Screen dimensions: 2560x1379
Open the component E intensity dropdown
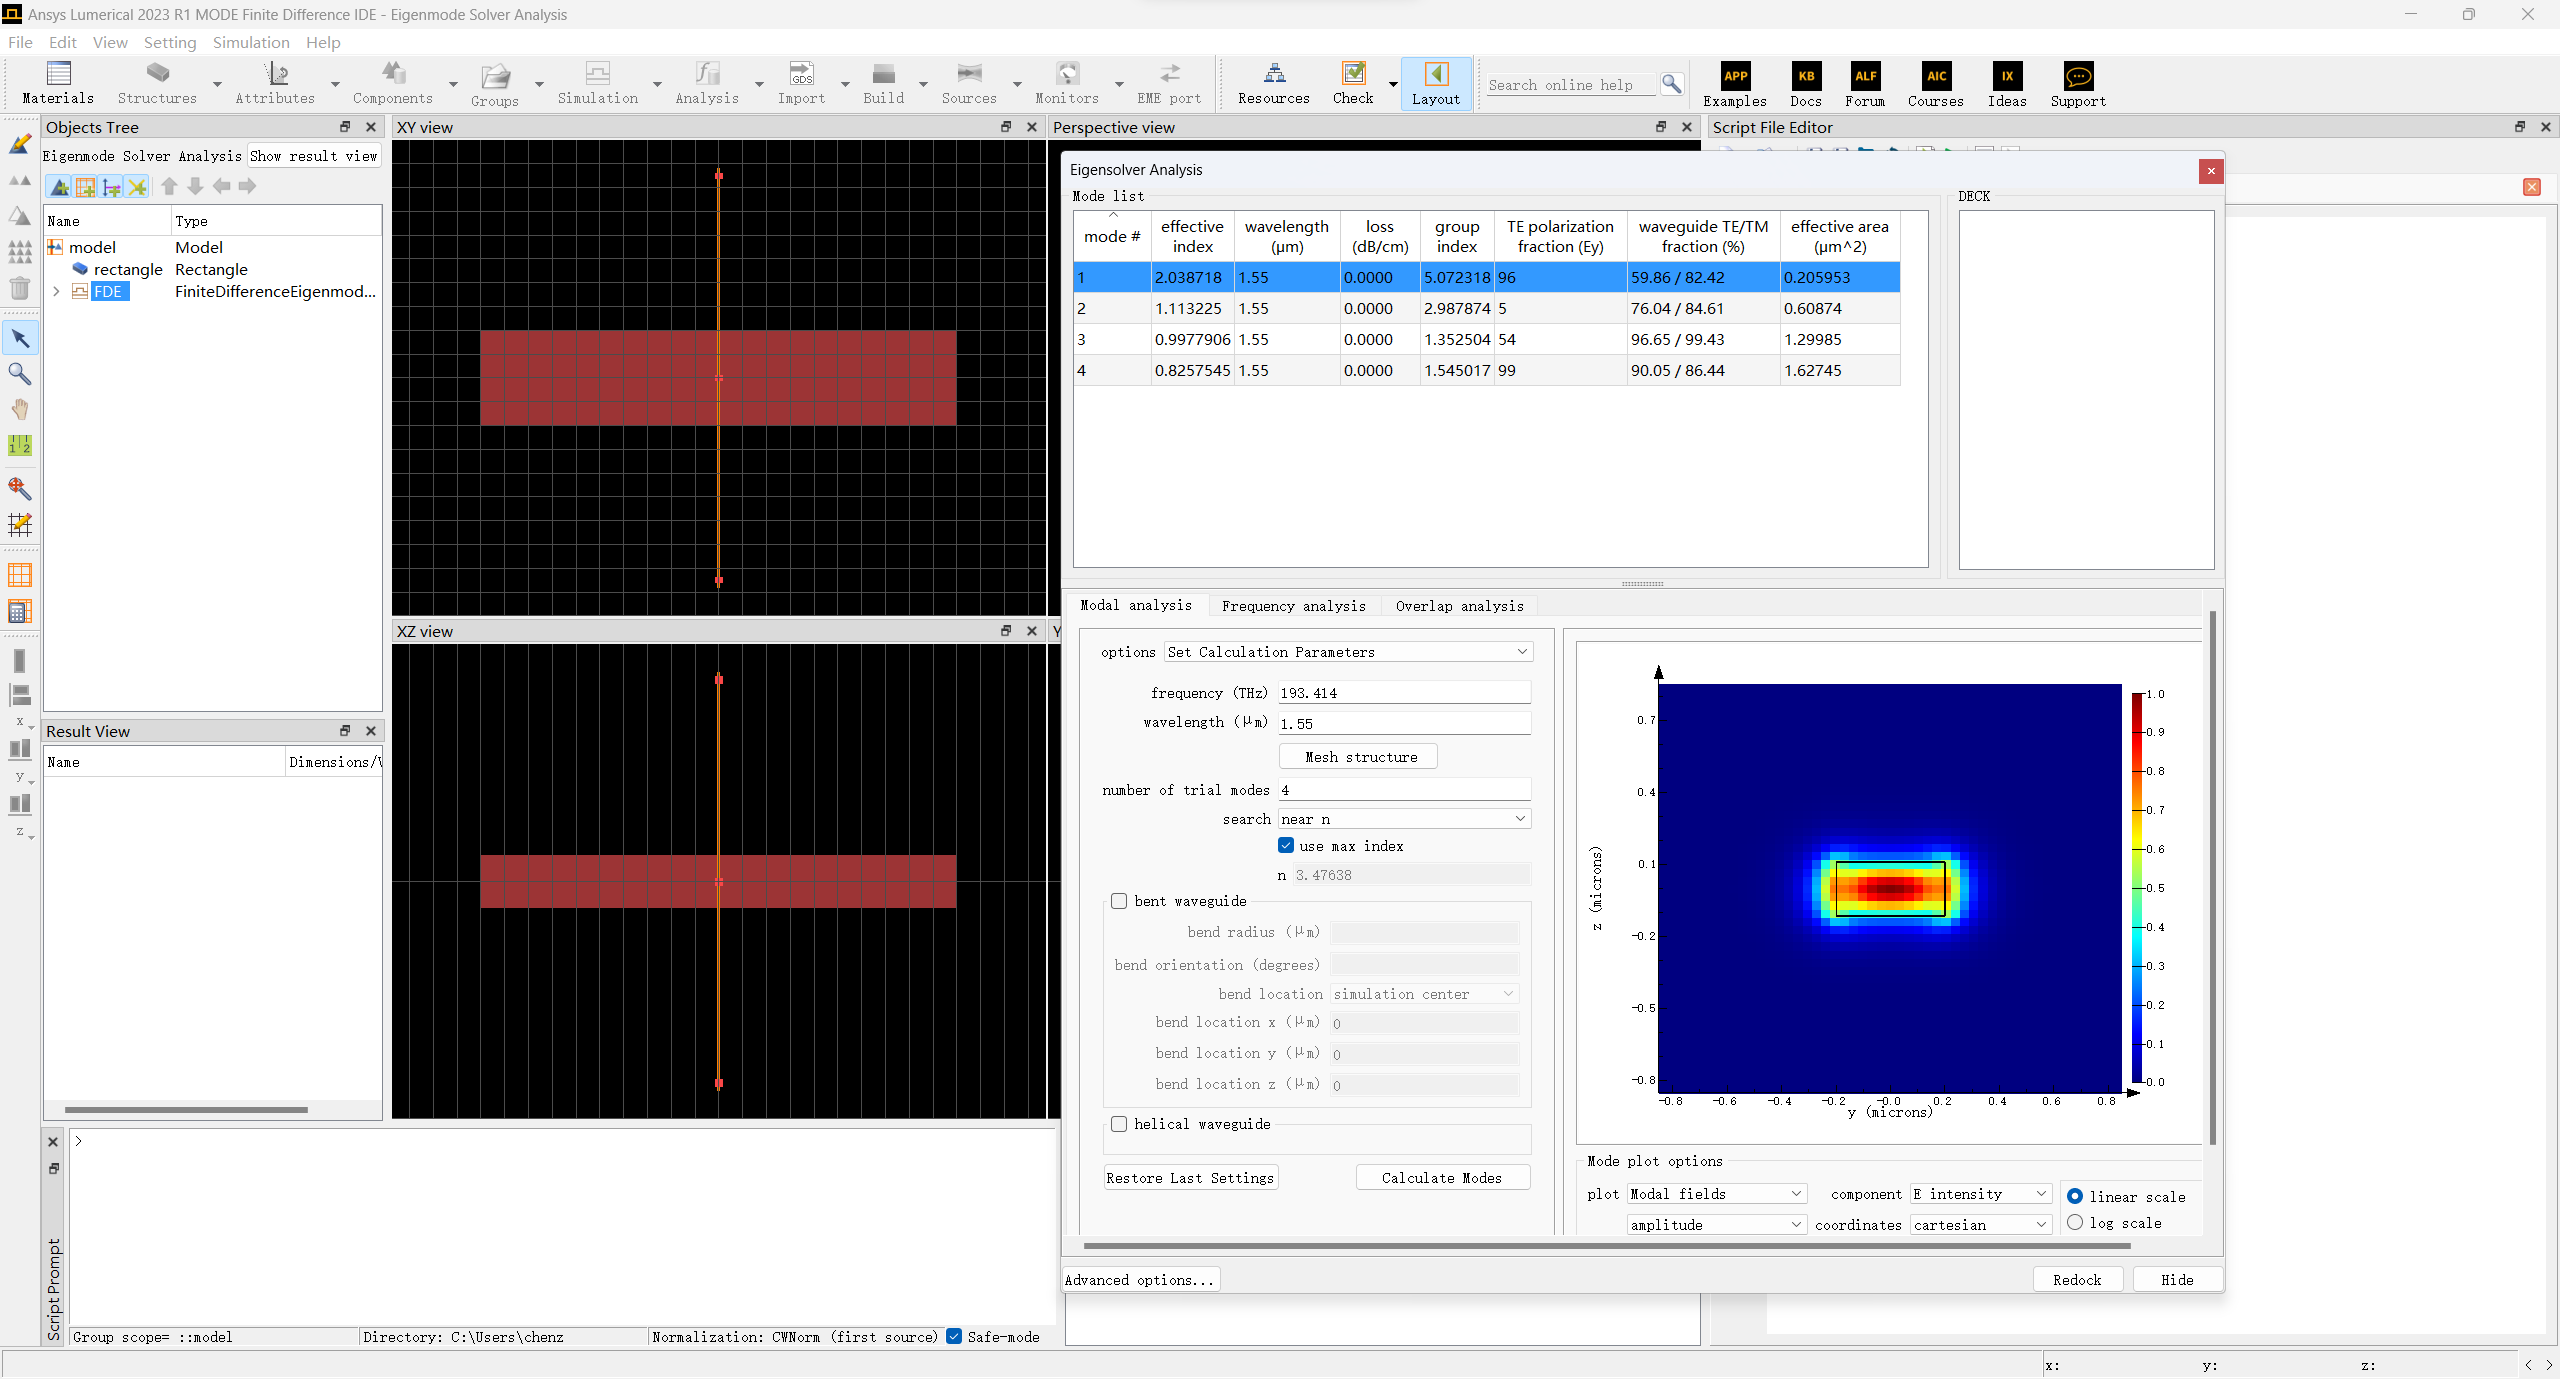click(1980, 1194)
